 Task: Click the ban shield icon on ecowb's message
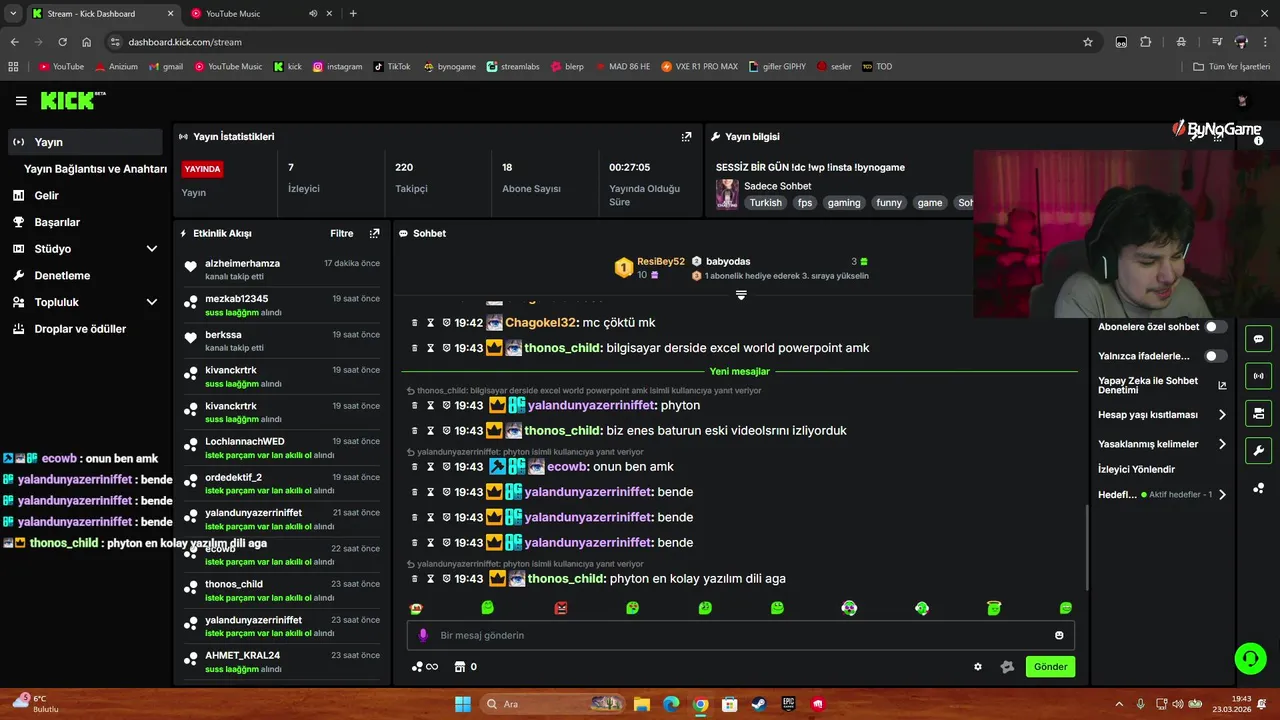point(446,467)
